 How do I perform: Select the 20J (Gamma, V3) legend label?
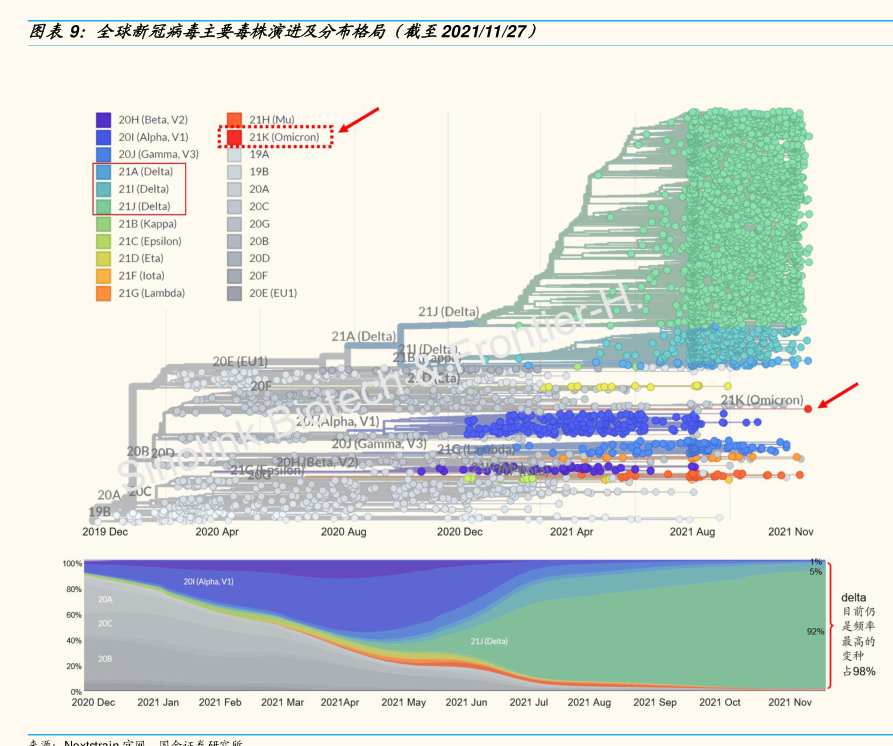[x=158, y=154]
